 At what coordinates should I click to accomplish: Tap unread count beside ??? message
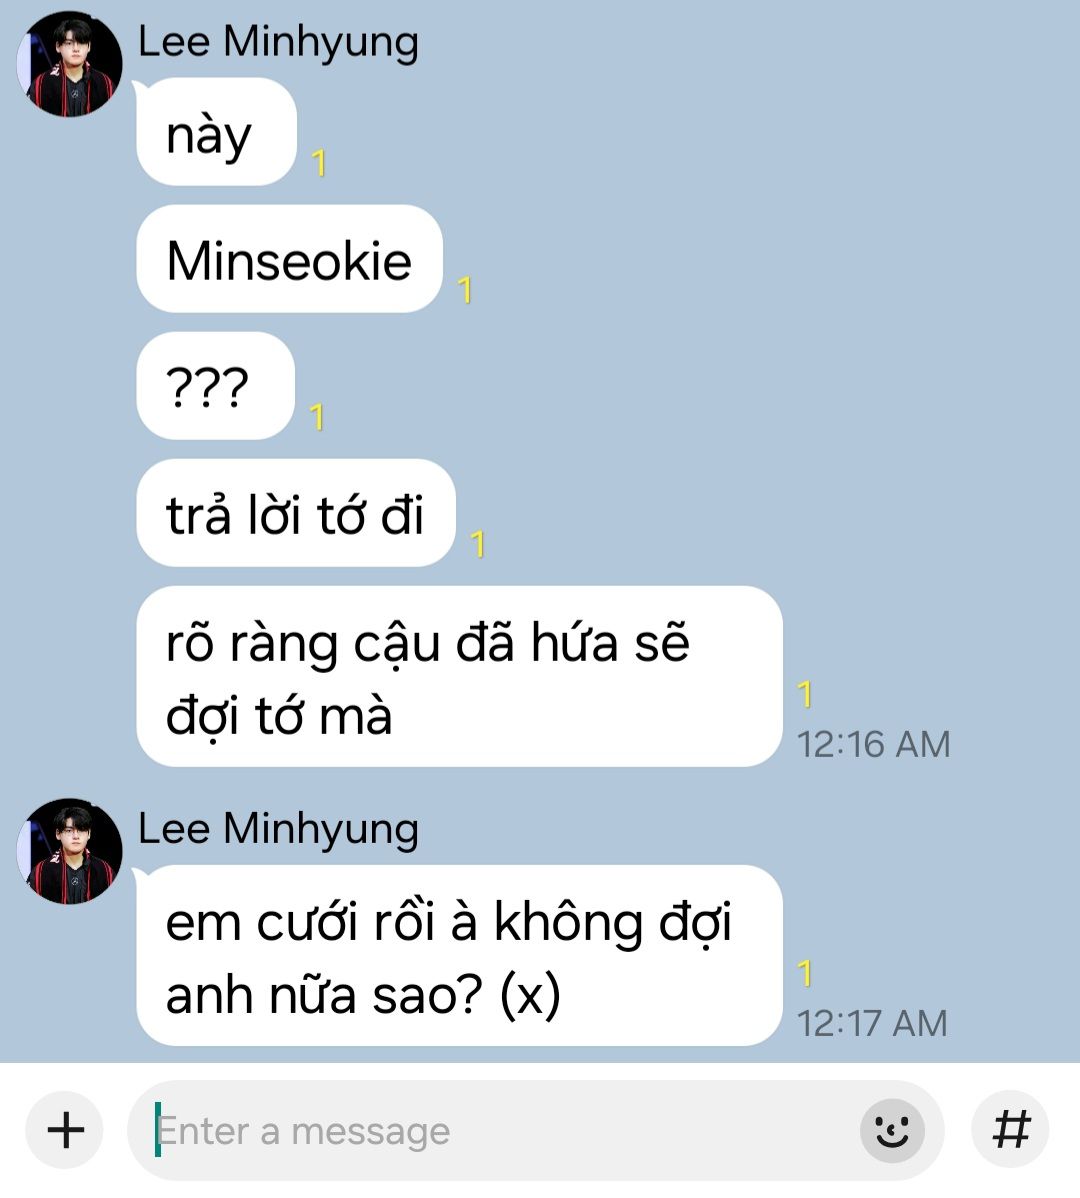pos(317,417)
